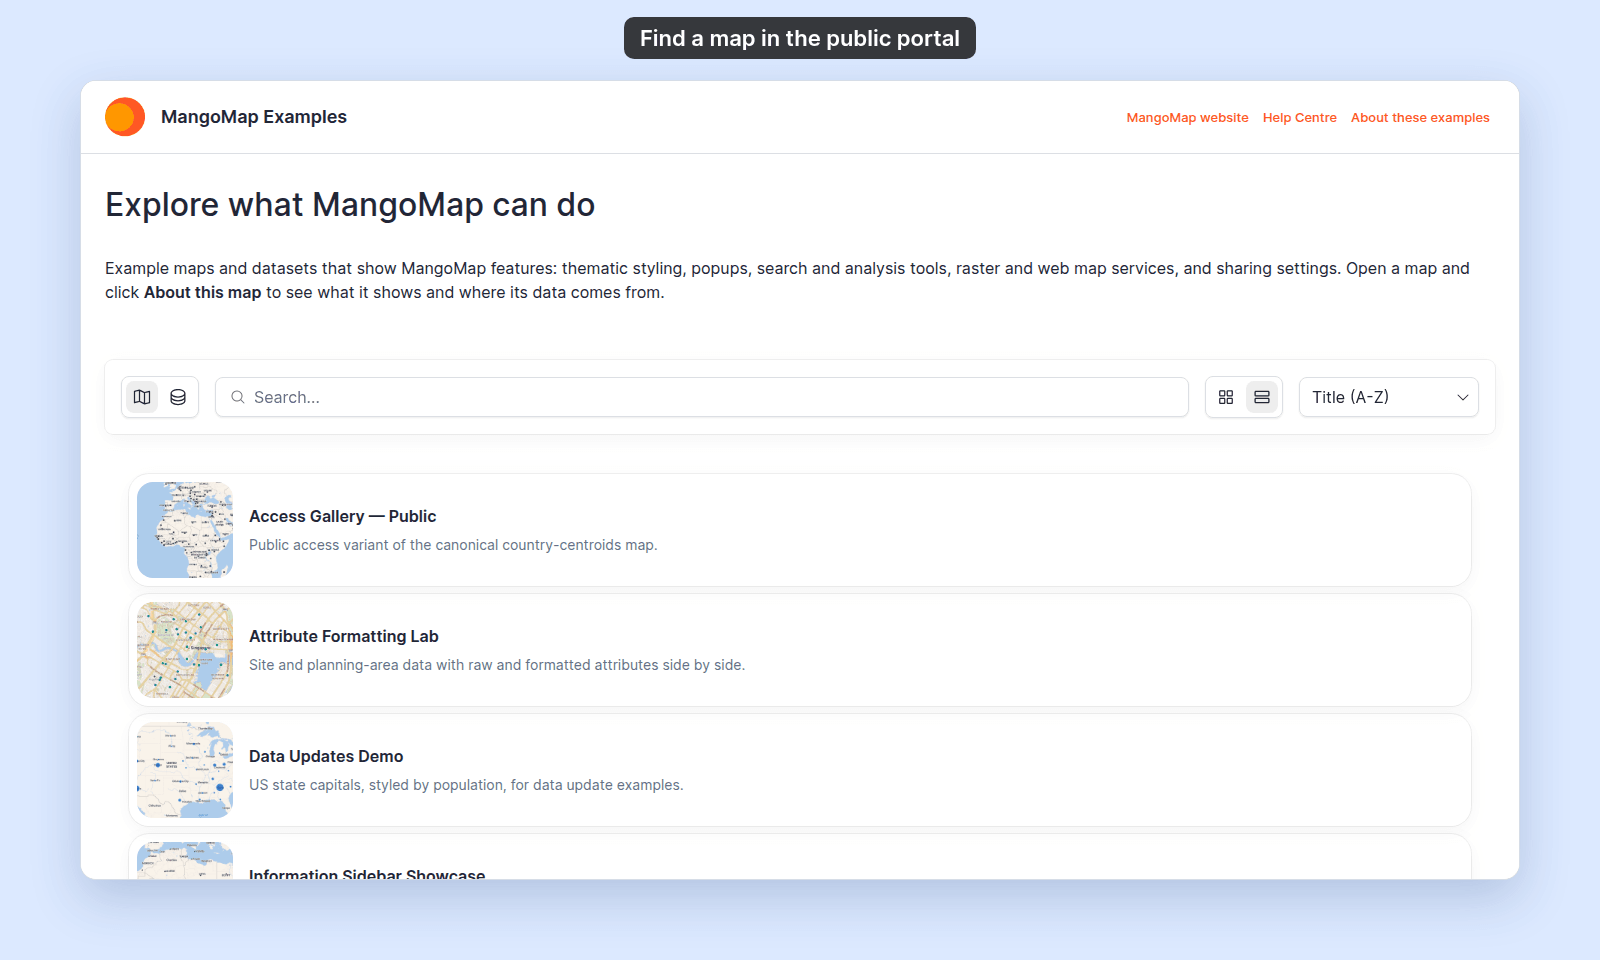Select the grid layout view
The width and height of the screenshot is (1600, 960).
coord(1226,397)
